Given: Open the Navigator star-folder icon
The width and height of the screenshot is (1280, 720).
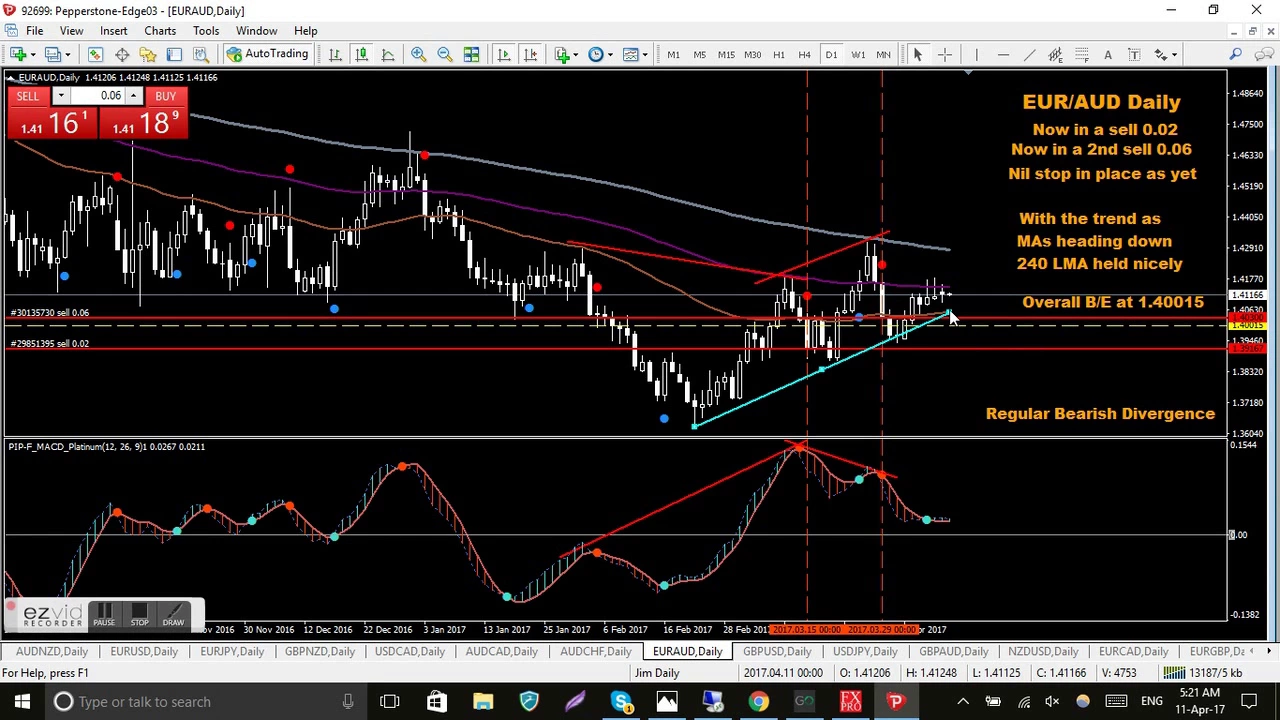Looking at the screenshot, I should [x=148, y=54].
